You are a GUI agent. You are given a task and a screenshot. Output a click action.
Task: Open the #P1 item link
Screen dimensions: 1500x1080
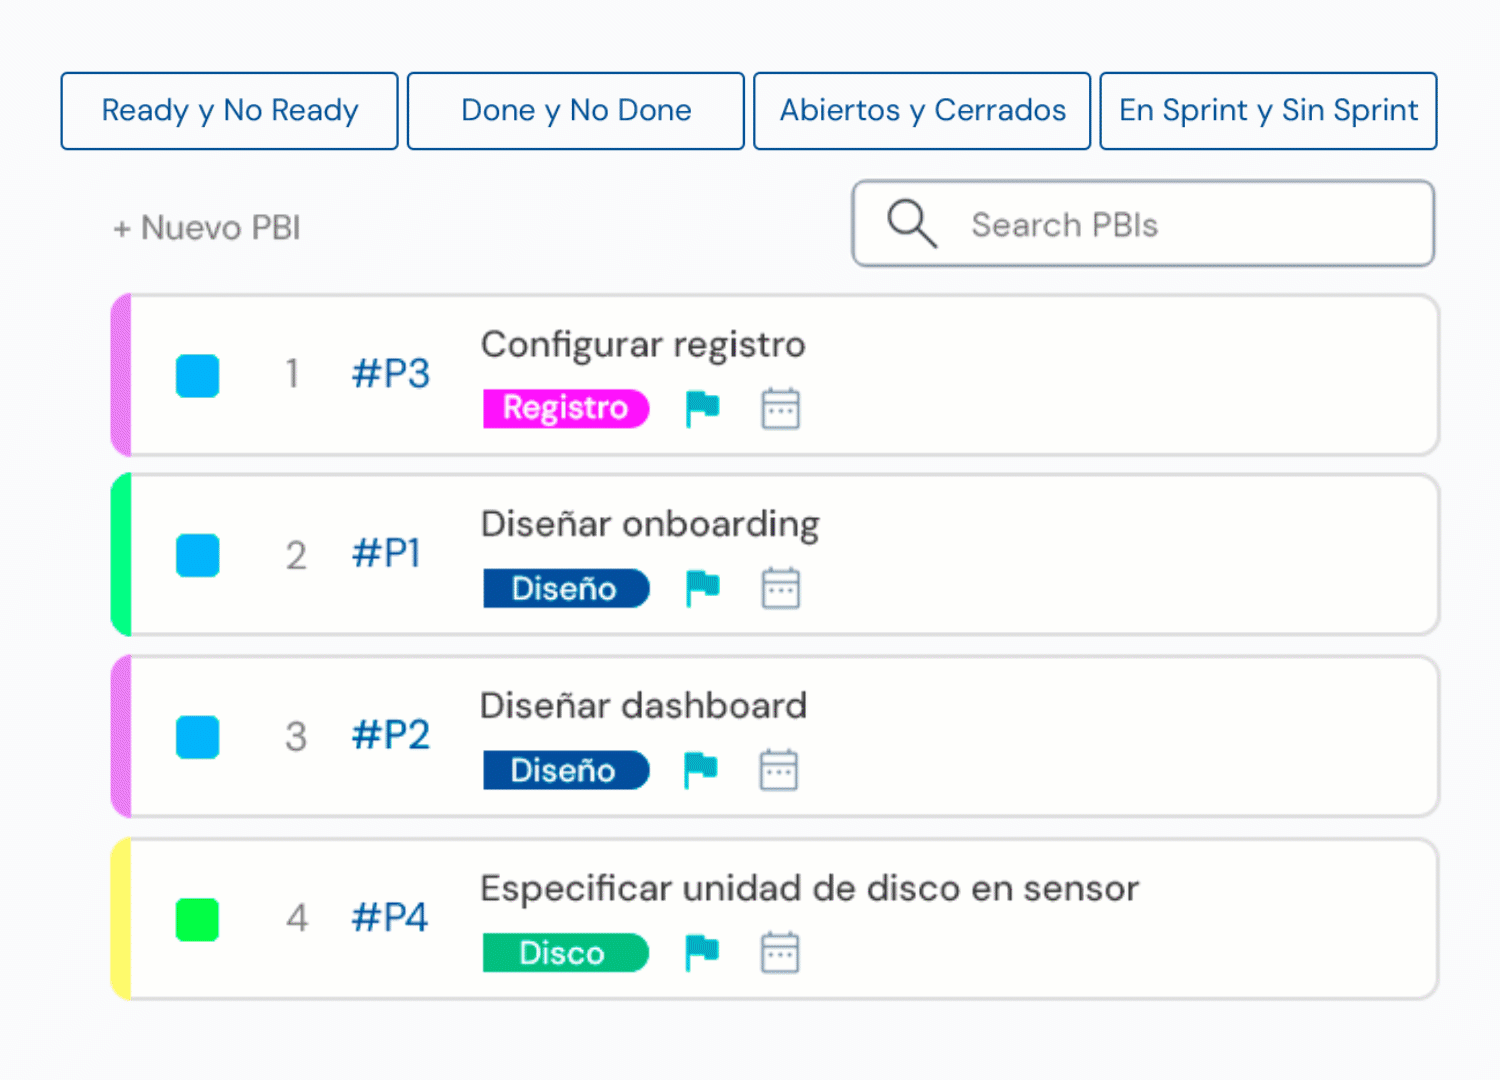387,554
